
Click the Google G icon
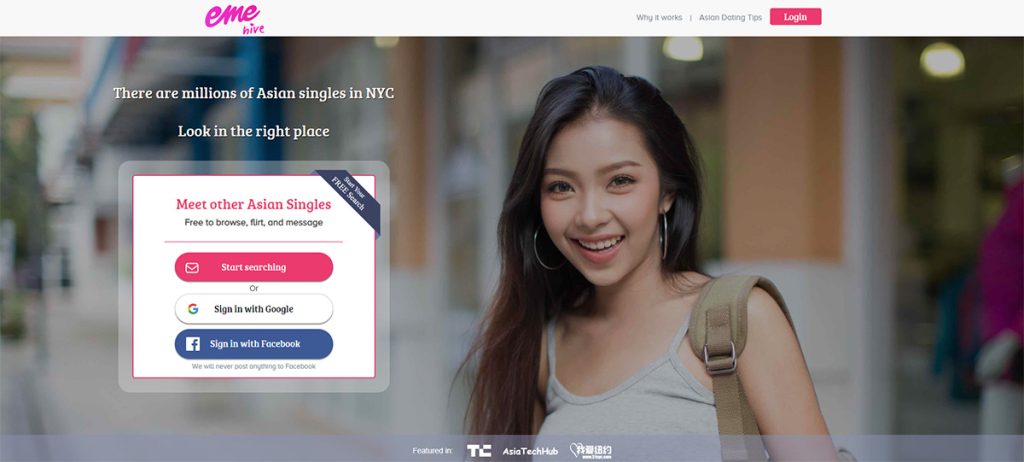click(x=193, y=309)
